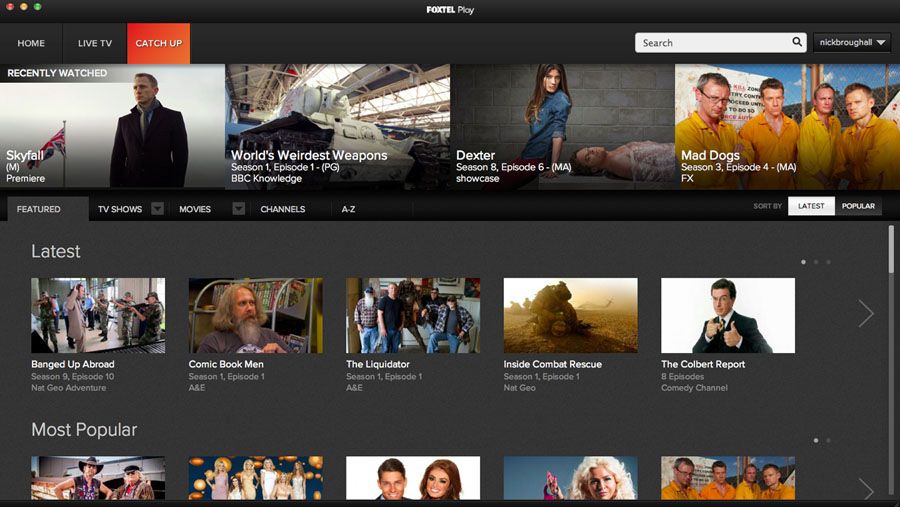This screenshot has height=507, width=900.
Task: Advance the Latest row with right arrow
Action: 866,314
